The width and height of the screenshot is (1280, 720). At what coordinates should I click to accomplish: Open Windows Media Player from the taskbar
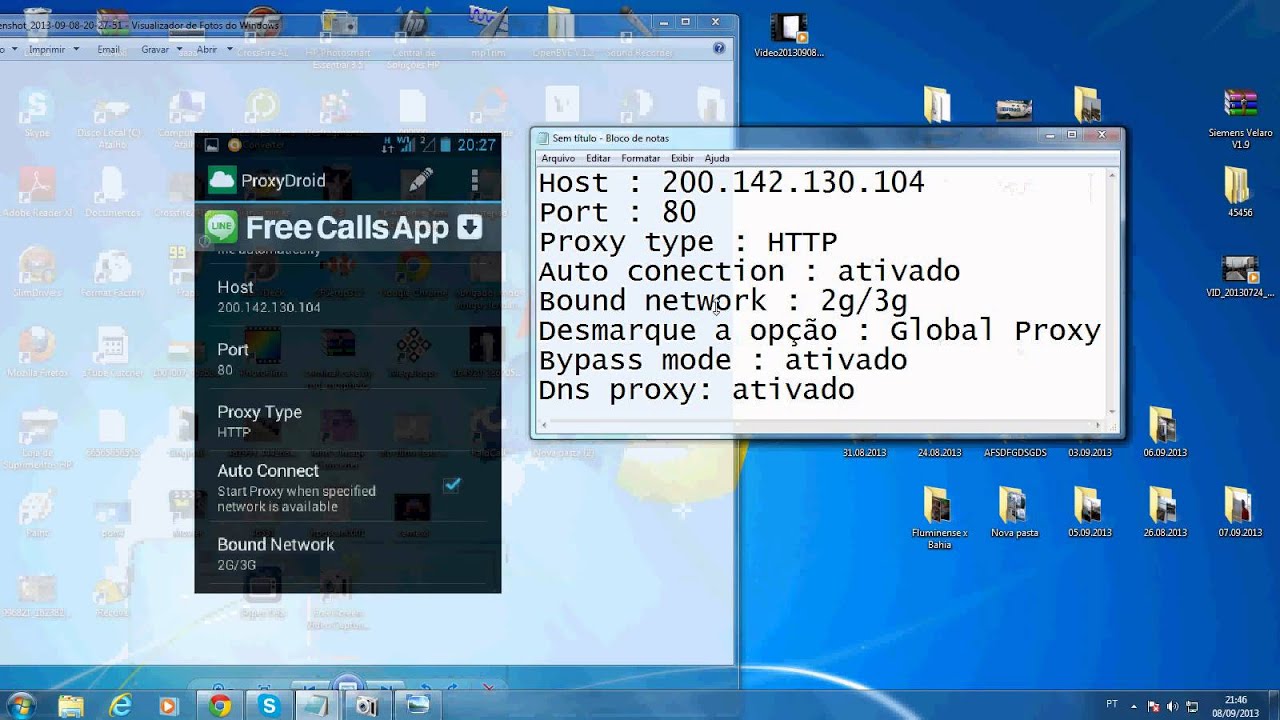171,705
